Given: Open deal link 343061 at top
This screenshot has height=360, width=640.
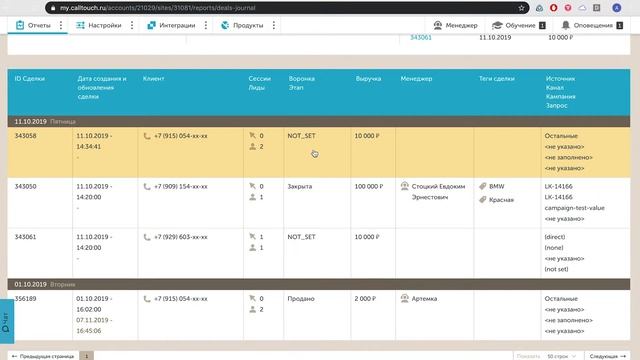Looking at the screenshot, I should tap(420, 38).
